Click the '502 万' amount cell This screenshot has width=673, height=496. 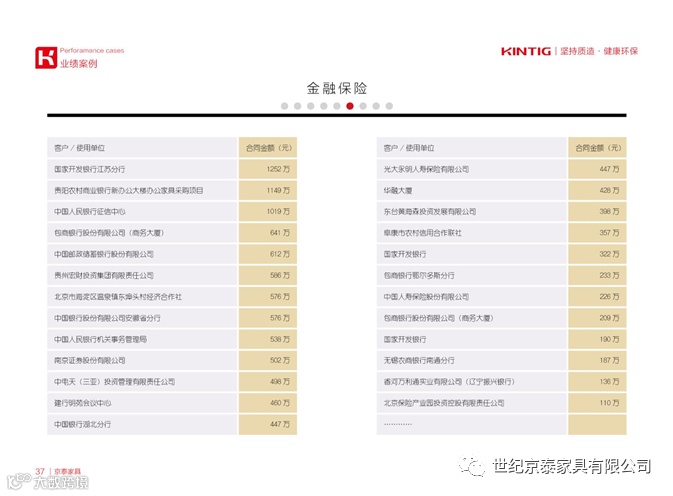[268, 360]
